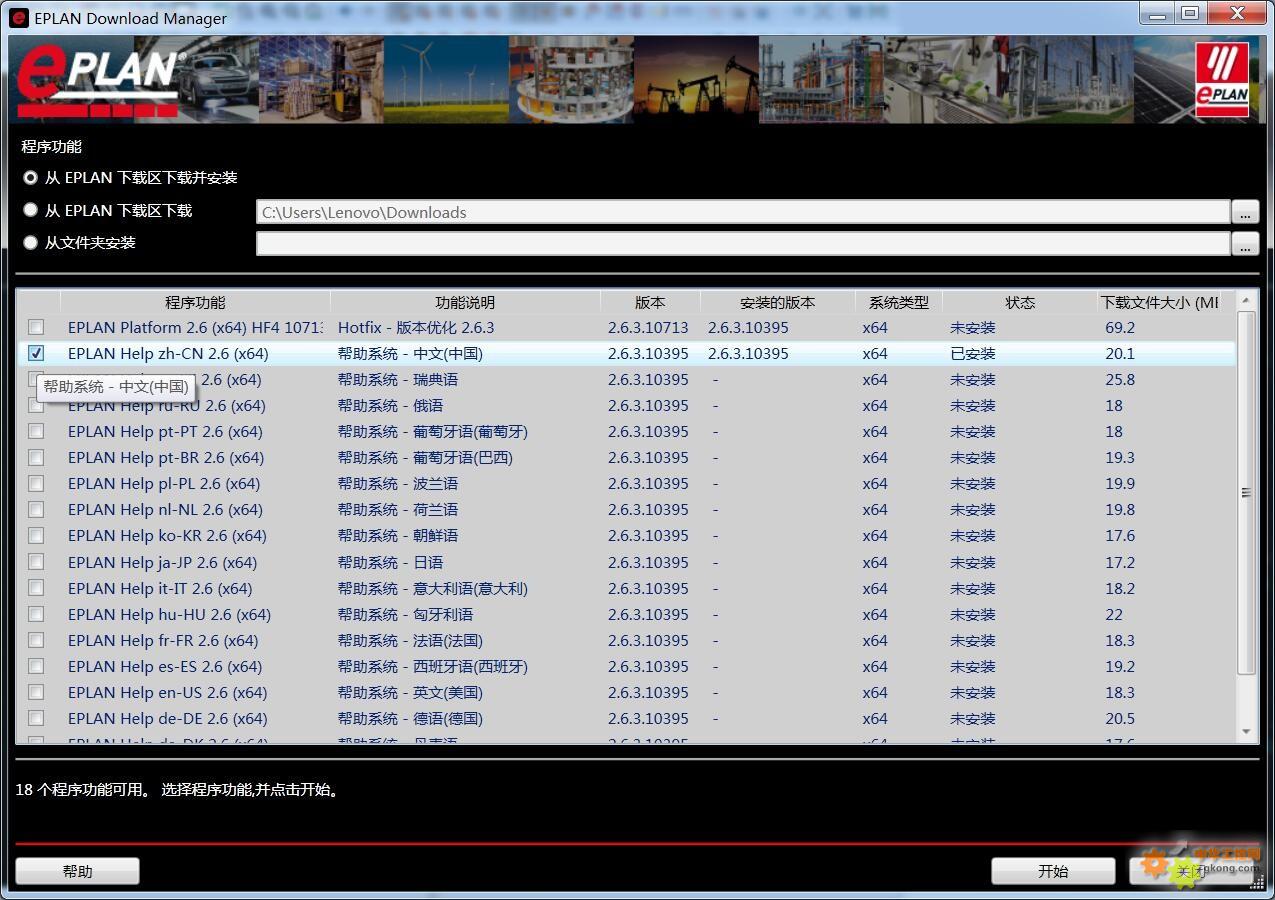Check EPLAN Help it-IT checkbox

pyautogui.click(x=36, y=588)
